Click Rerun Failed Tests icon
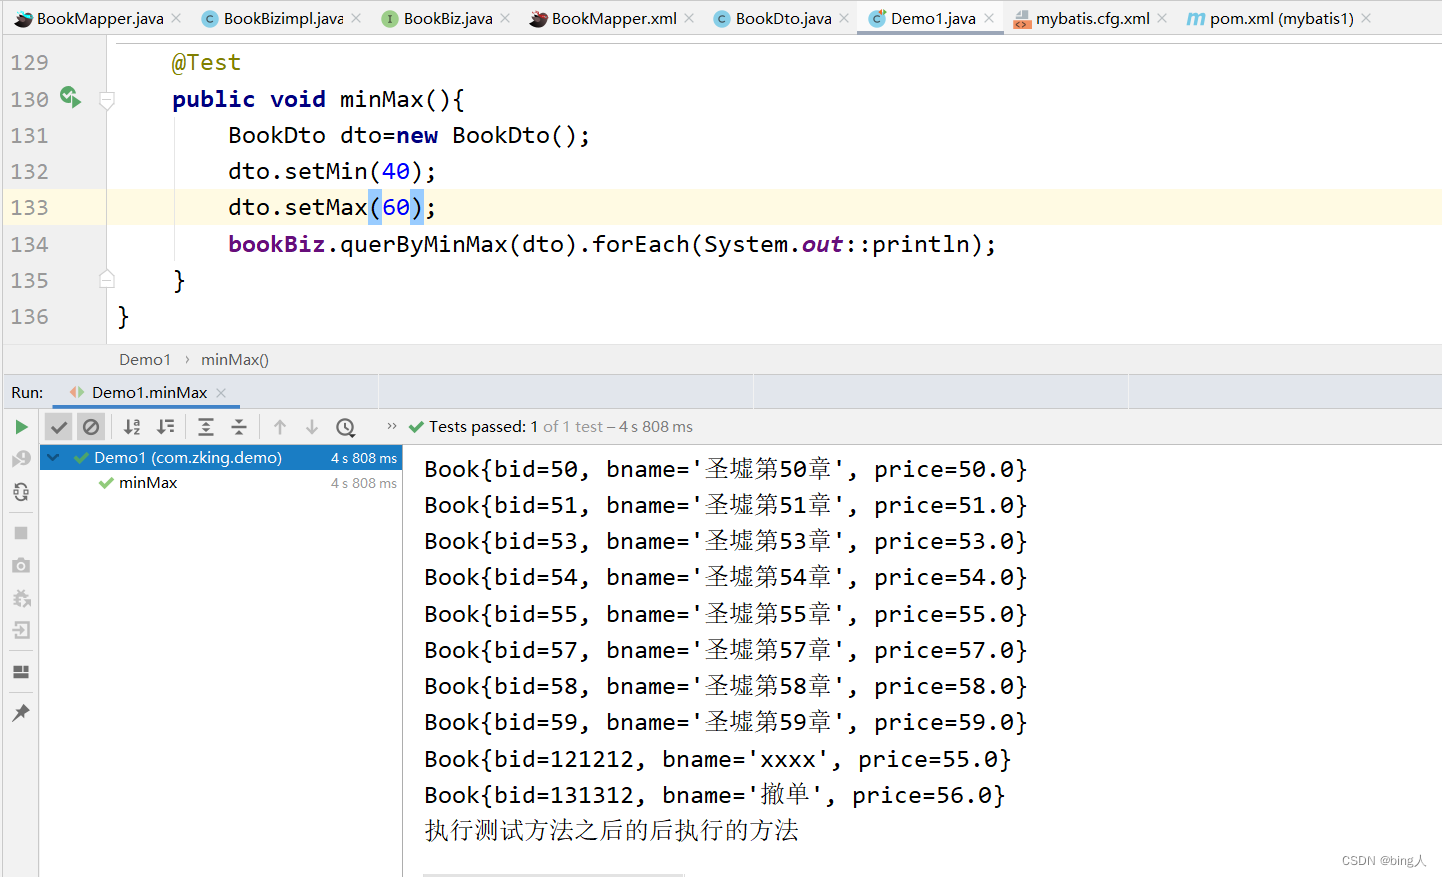 (21, 459)
